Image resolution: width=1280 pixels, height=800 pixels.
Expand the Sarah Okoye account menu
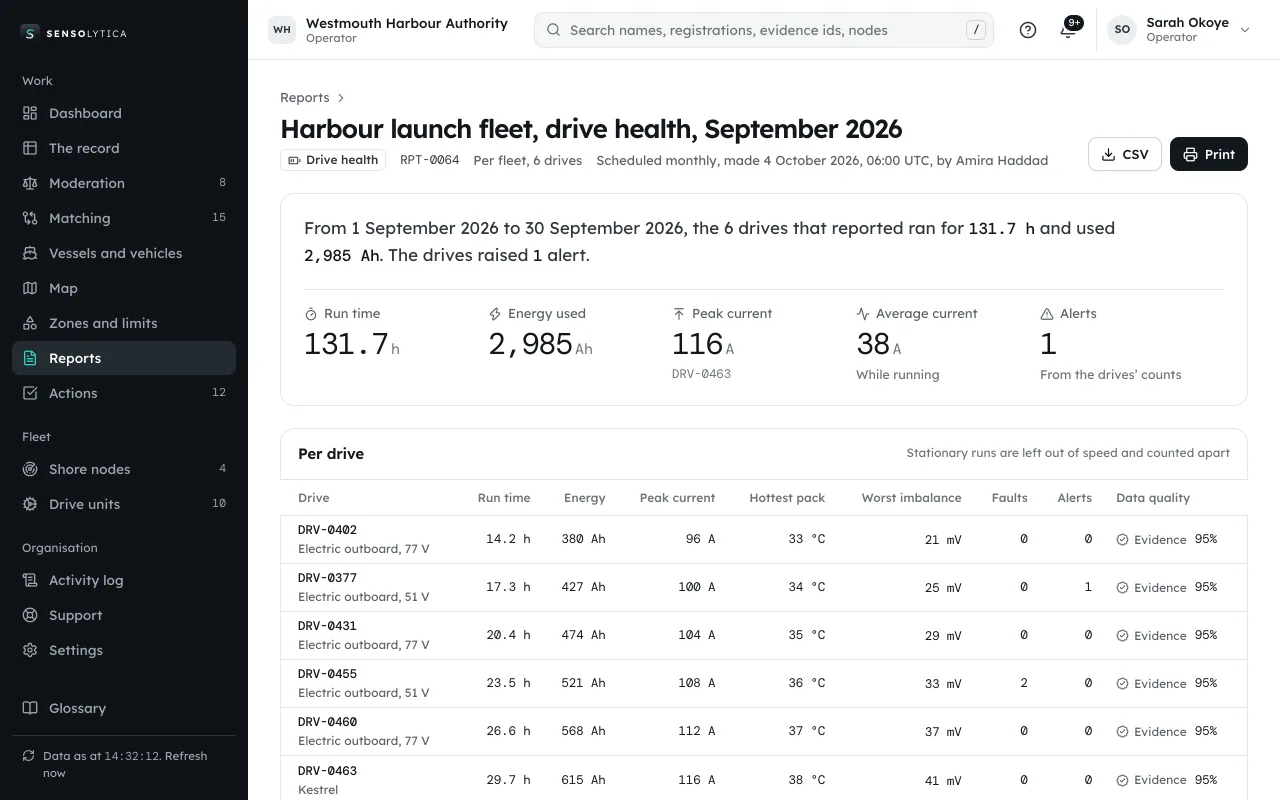click(x=1181, y=30)
